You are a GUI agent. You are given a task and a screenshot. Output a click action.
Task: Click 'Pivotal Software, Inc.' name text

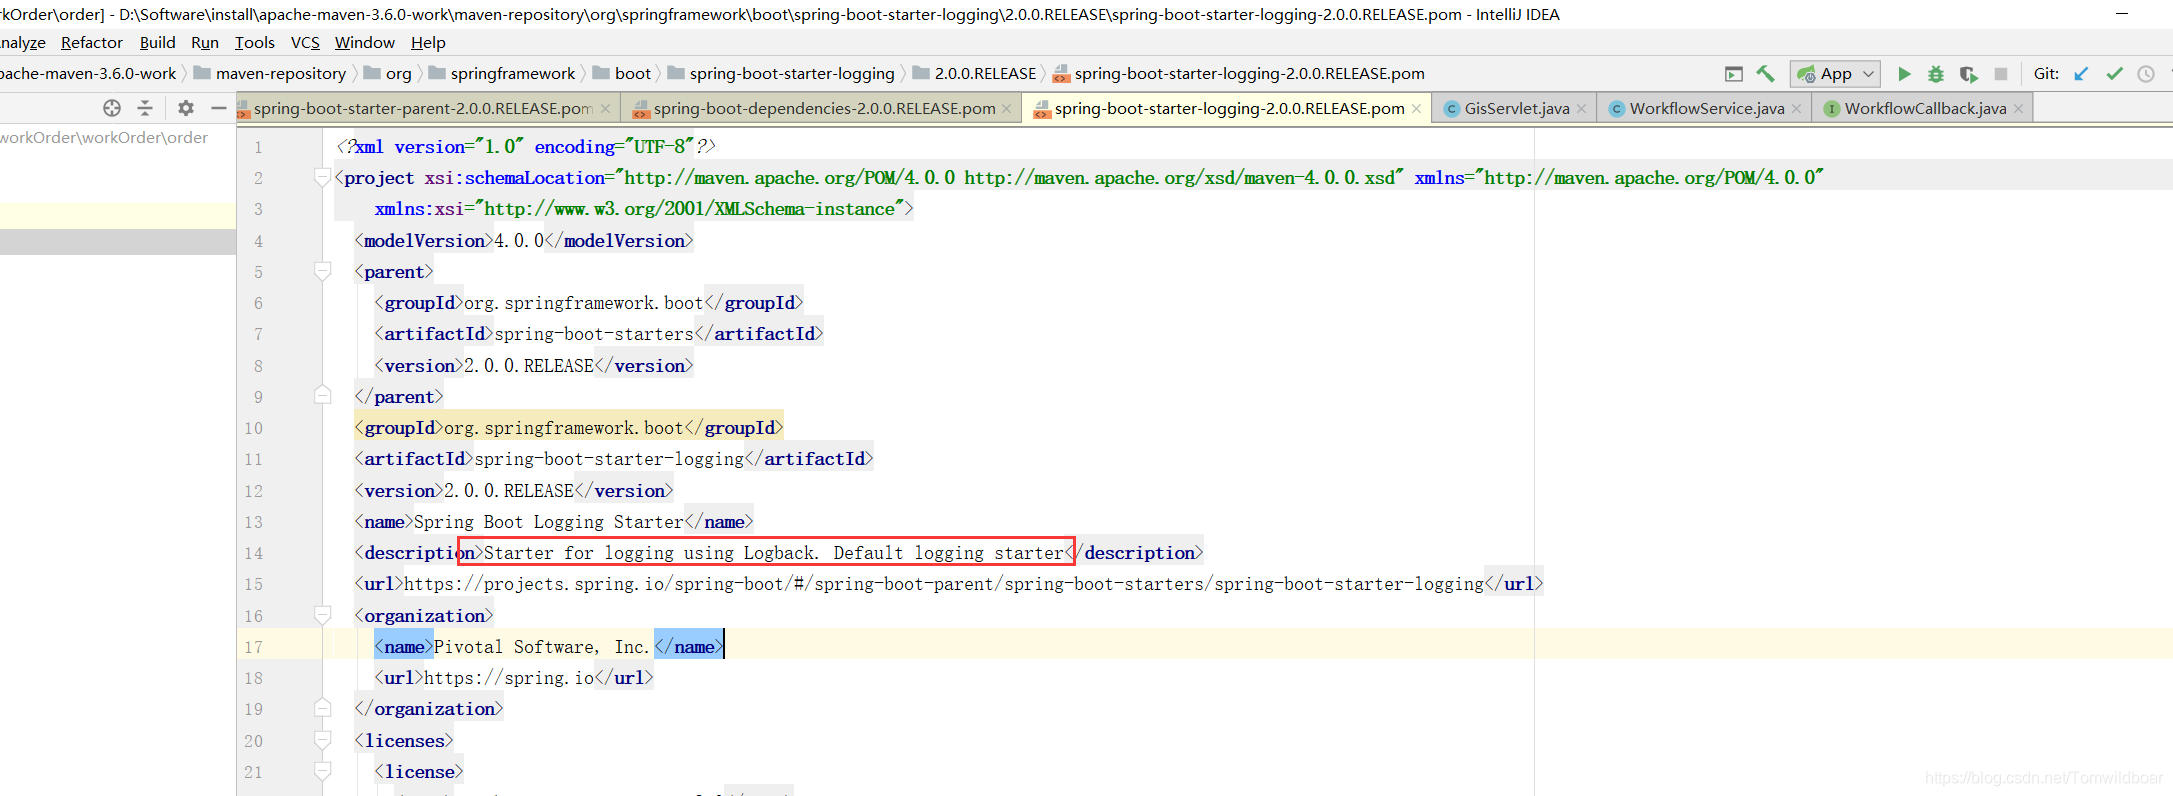tap(542, 647)
